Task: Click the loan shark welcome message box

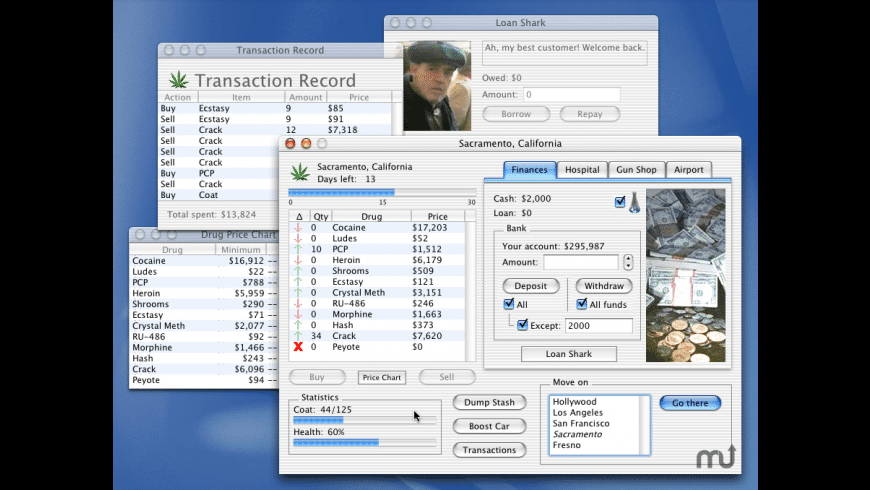Action: coord(565,54)
